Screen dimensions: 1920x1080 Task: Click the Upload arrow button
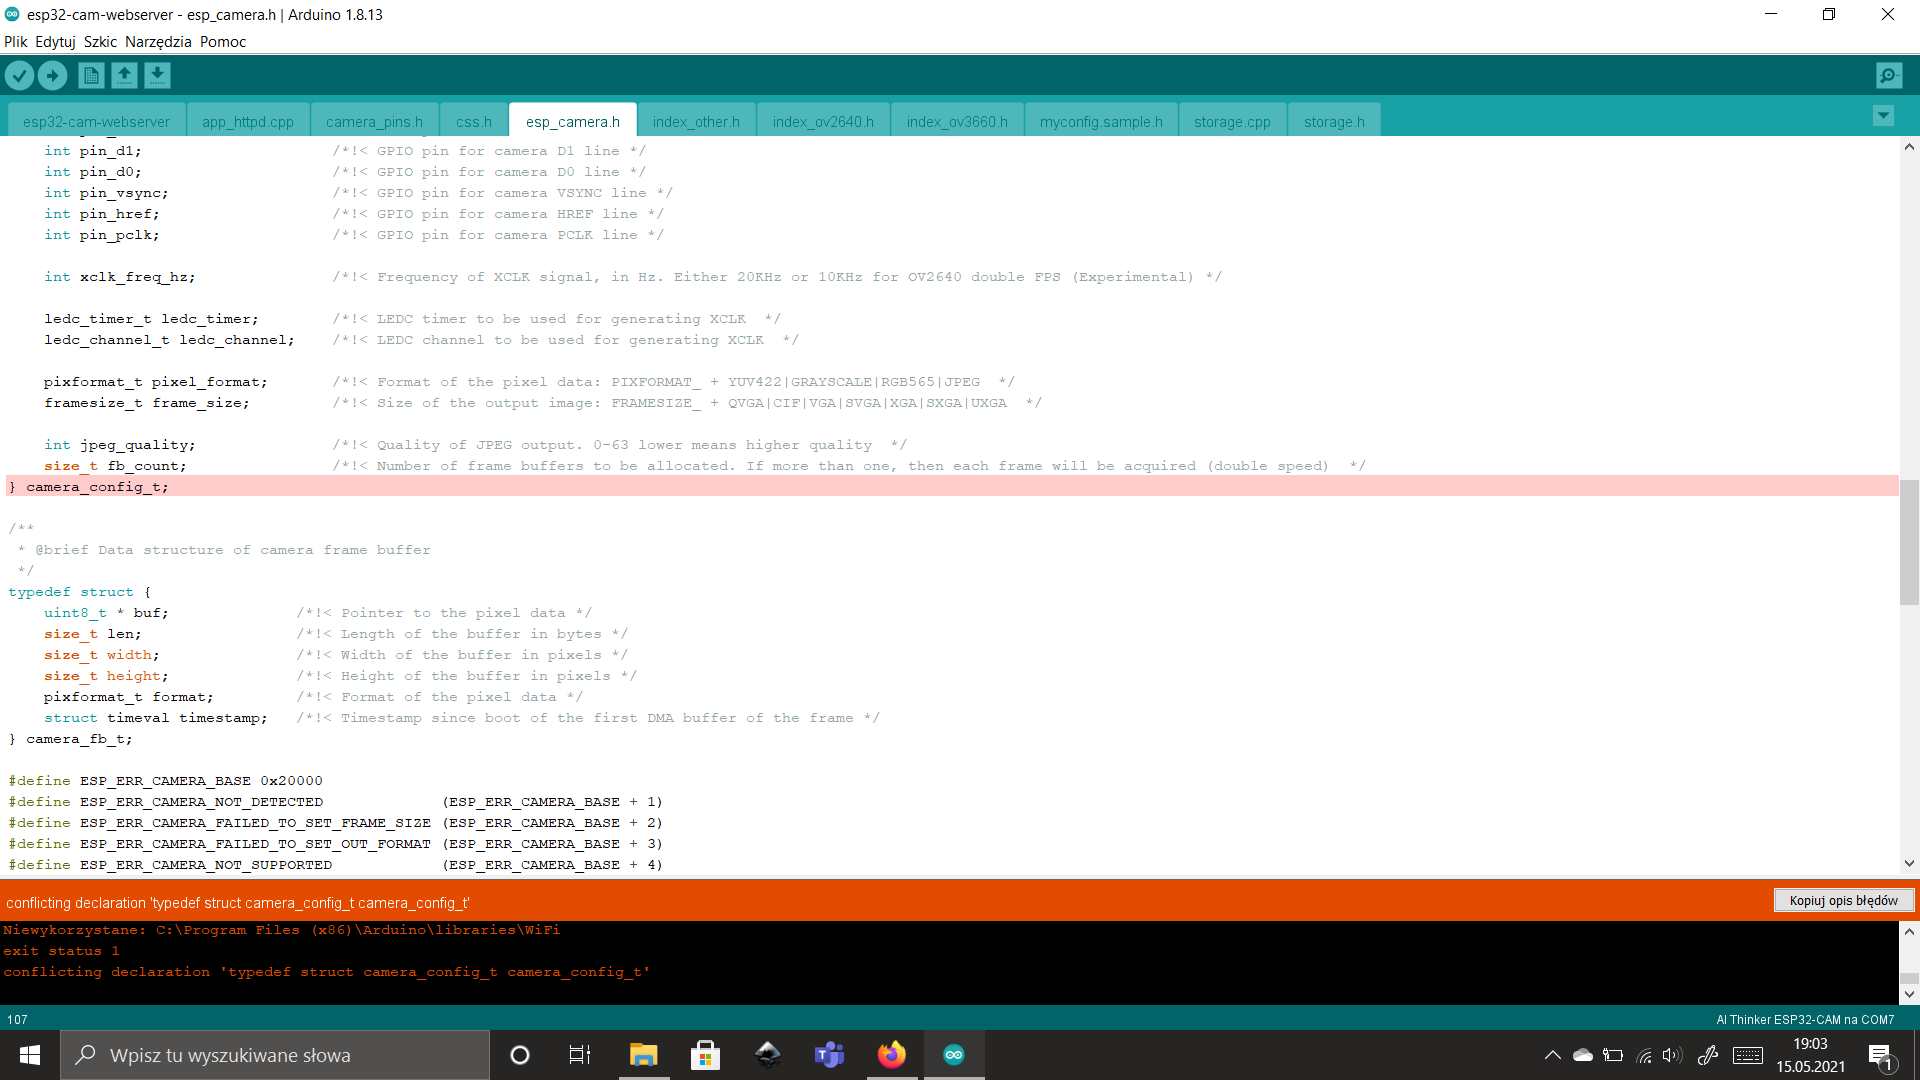tap(52, 75)
